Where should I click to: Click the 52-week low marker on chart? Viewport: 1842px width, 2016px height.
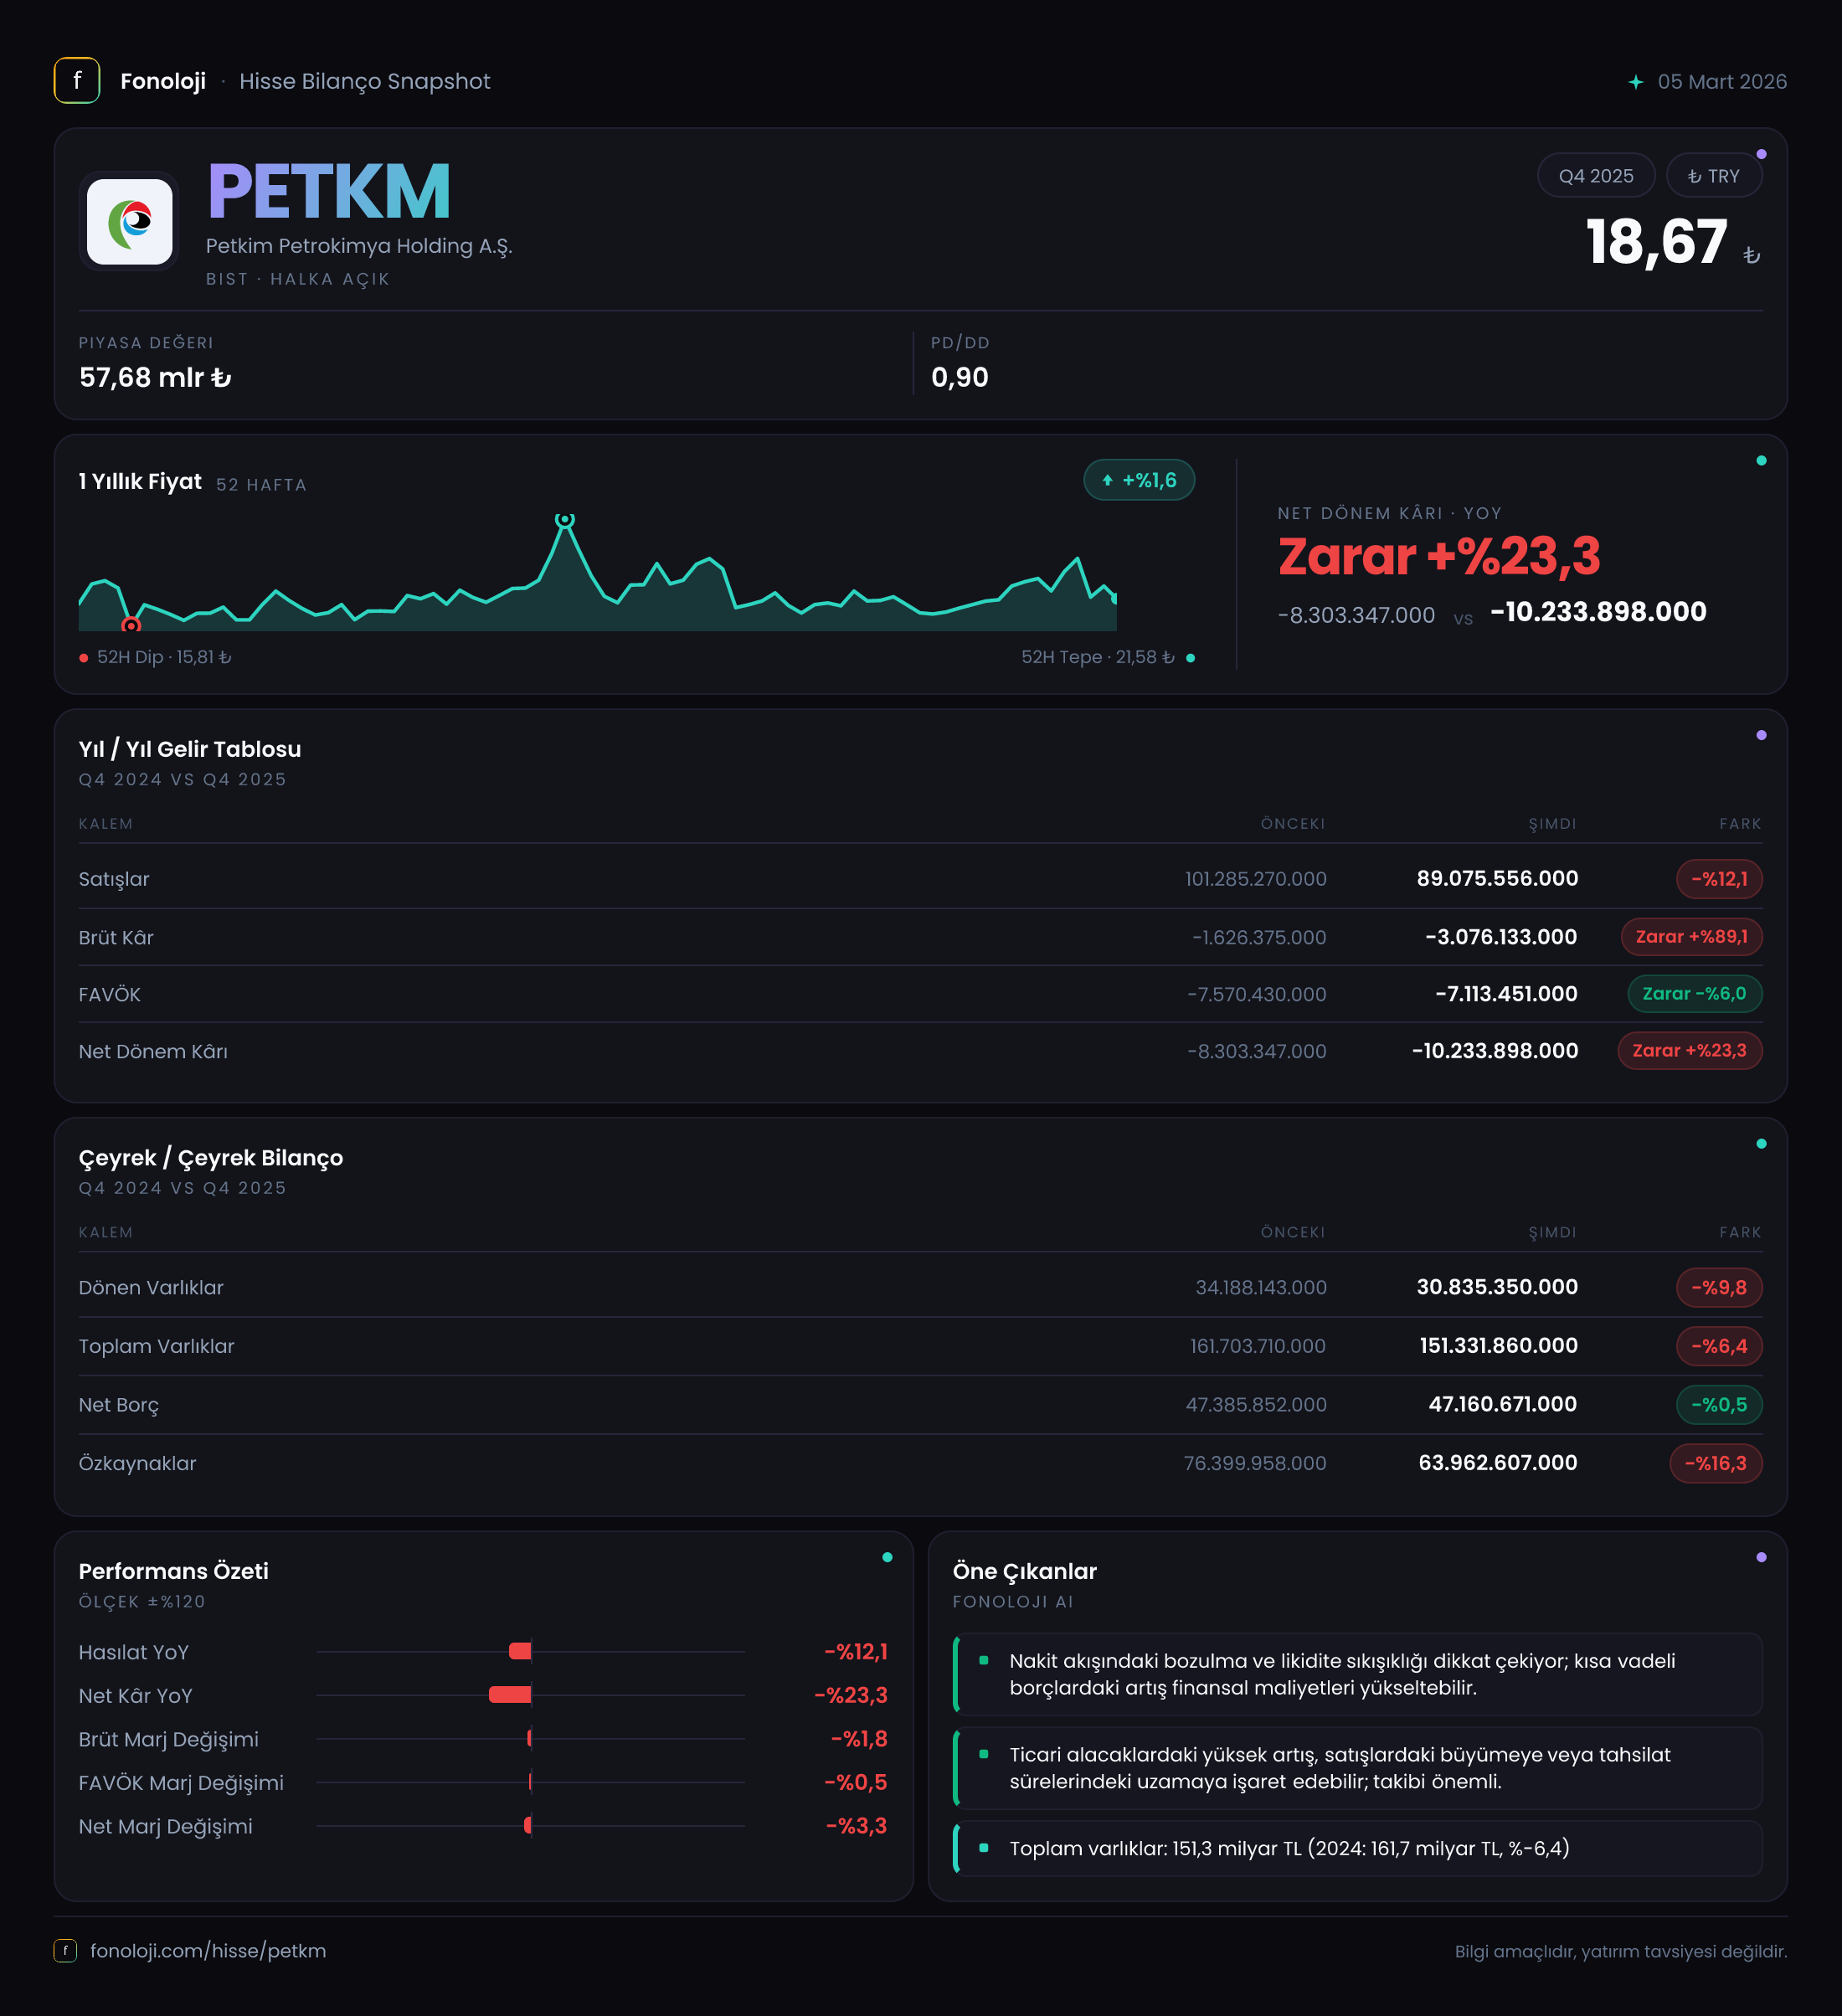click(131, 625)
